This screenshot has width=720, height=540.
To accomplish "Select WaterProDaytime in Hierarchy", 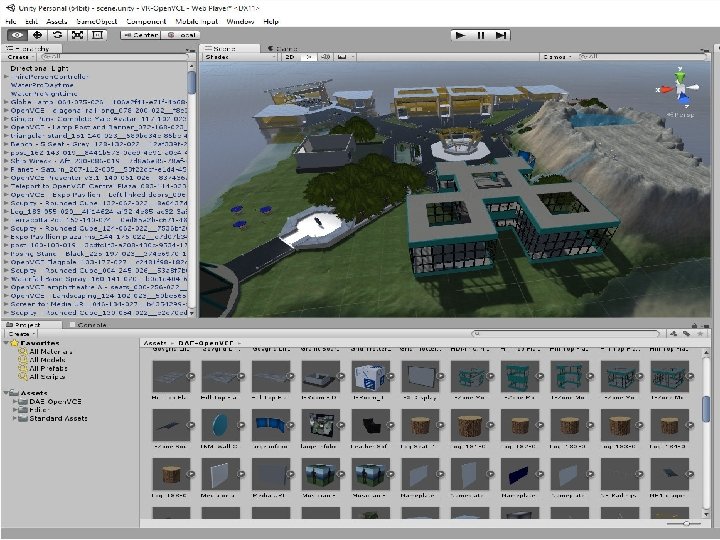I will pyautogui.click(x=42, y=85).
